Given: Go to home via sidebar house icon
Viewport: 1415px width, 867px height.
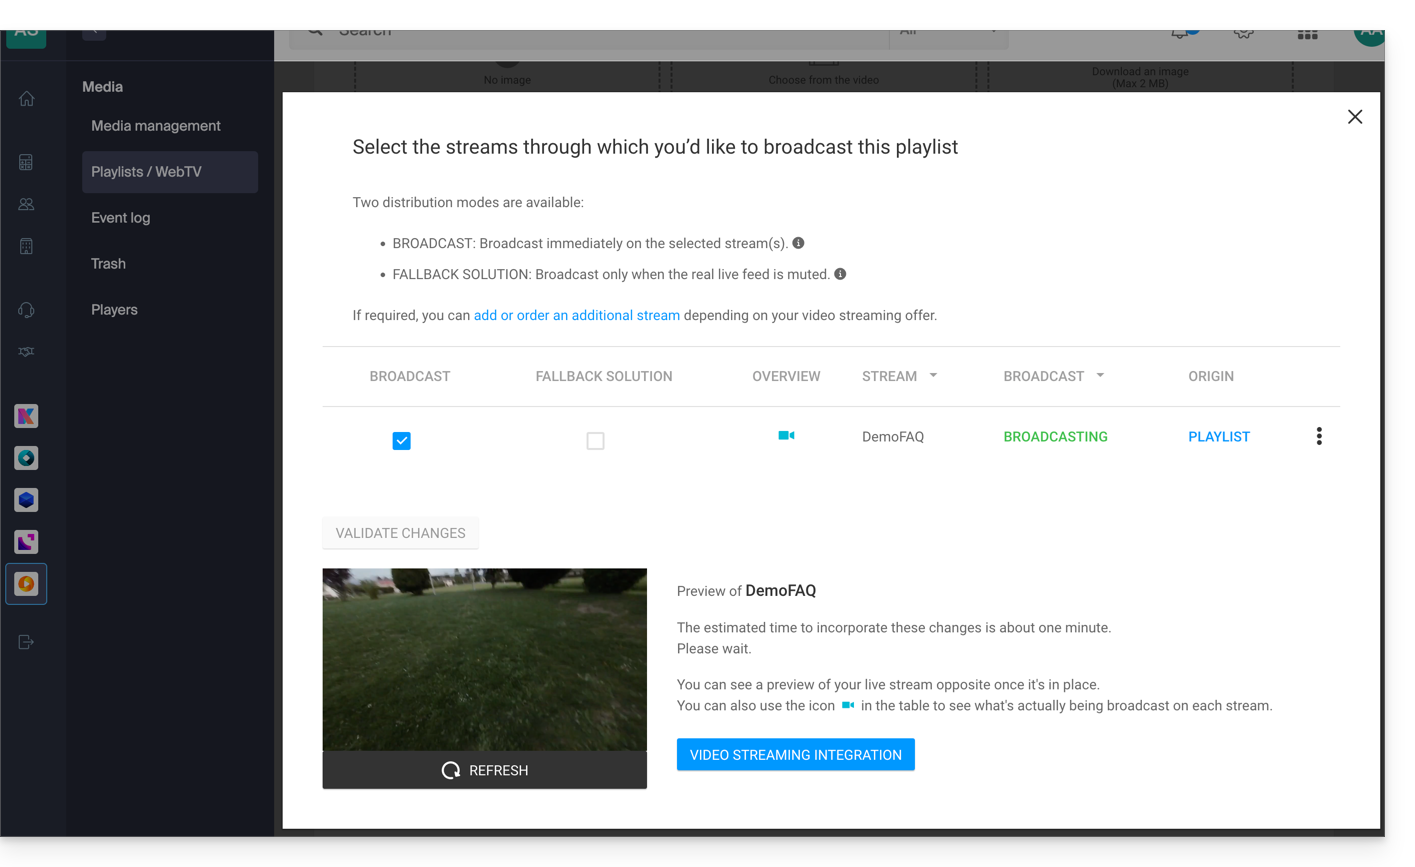Looking at the screenshot, I should [x=27, y=99].
